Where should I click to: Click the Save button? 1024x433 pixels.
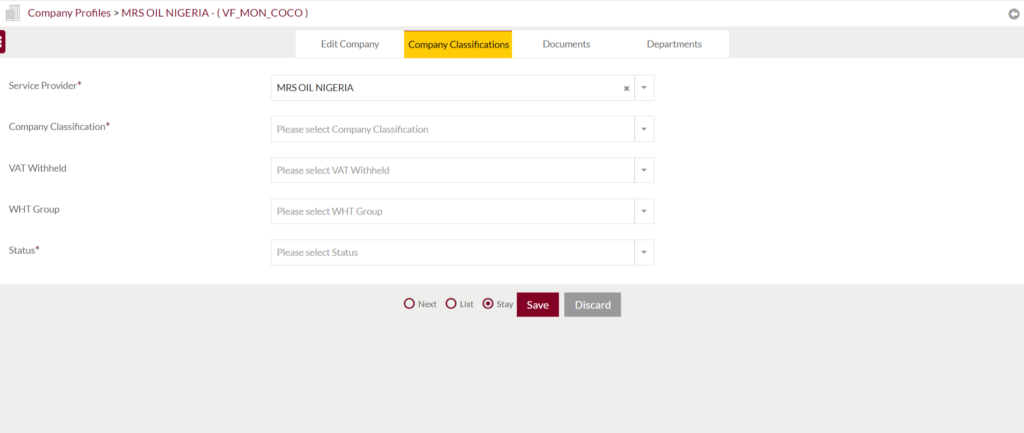(537, 305)
